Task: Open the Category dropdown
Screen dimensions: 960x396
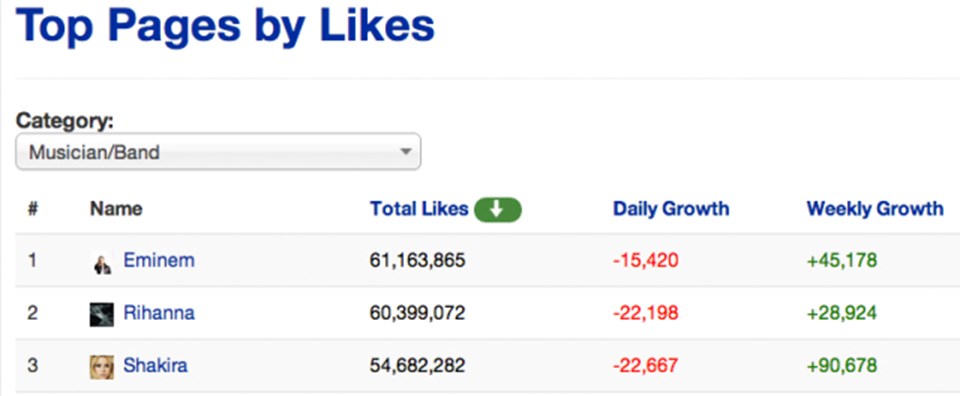Action: click(218, 151)
